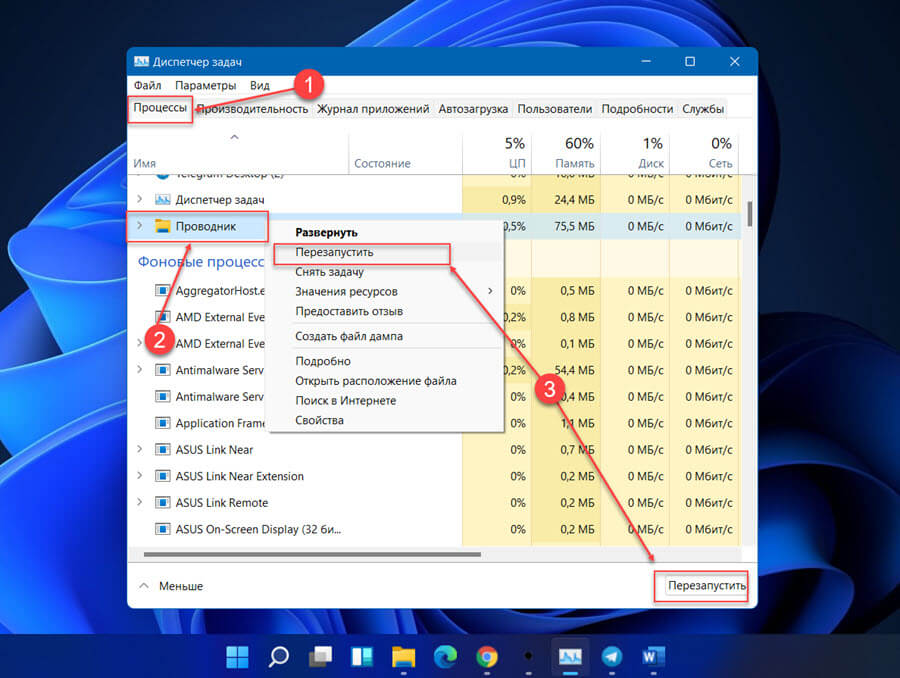This screenshot has width=900, height=678.
Task: Toggle sort arrow above Имя column
Action: tap(234, 137)
